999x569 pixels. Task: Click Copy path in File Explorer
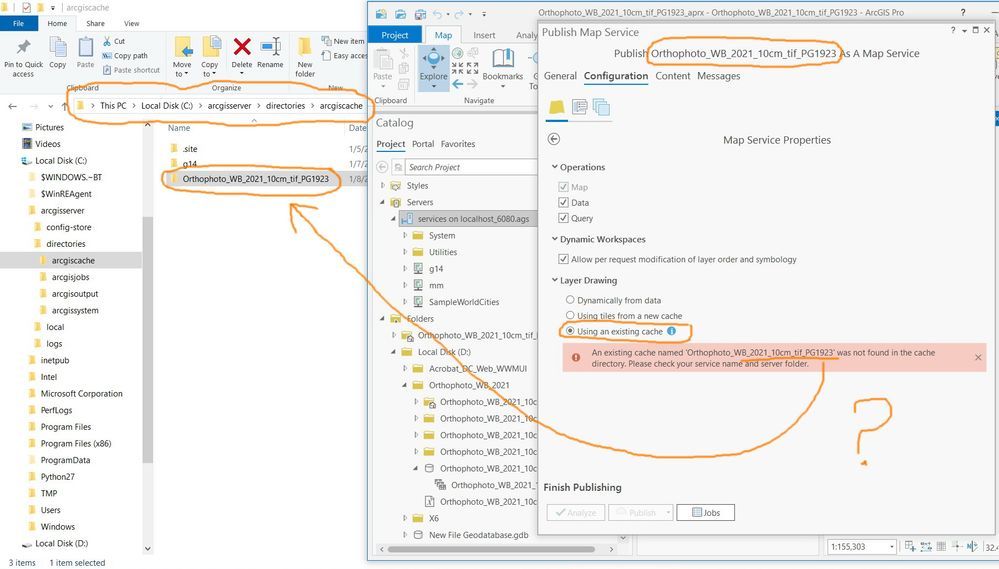click(125, 55)
